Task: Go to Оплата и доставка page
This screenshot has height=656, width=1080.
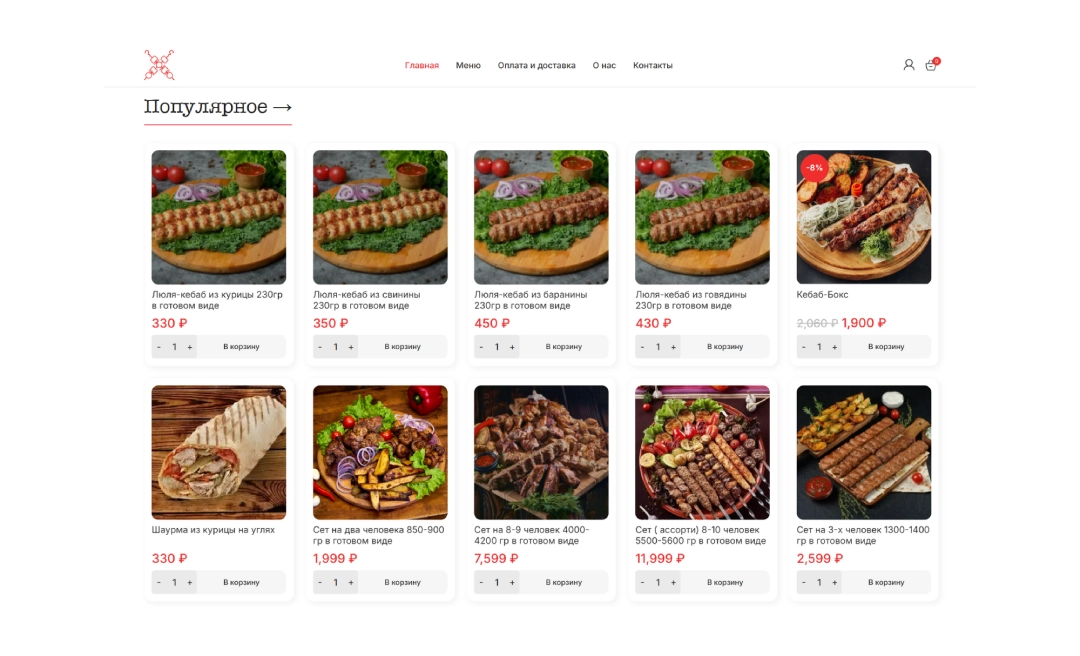Action: (x=537, y=65)
